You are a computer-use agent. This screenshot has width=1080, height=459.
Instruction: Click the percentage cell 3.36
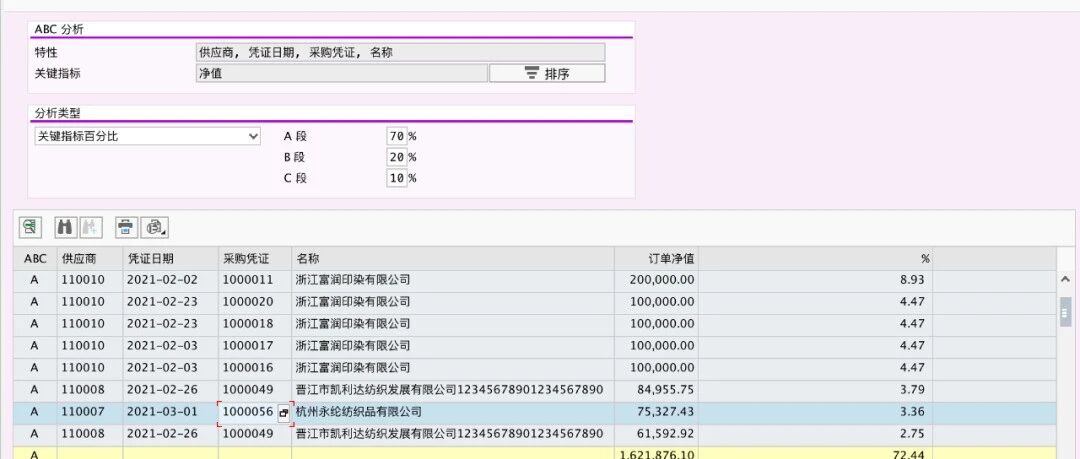coord(816,412)
